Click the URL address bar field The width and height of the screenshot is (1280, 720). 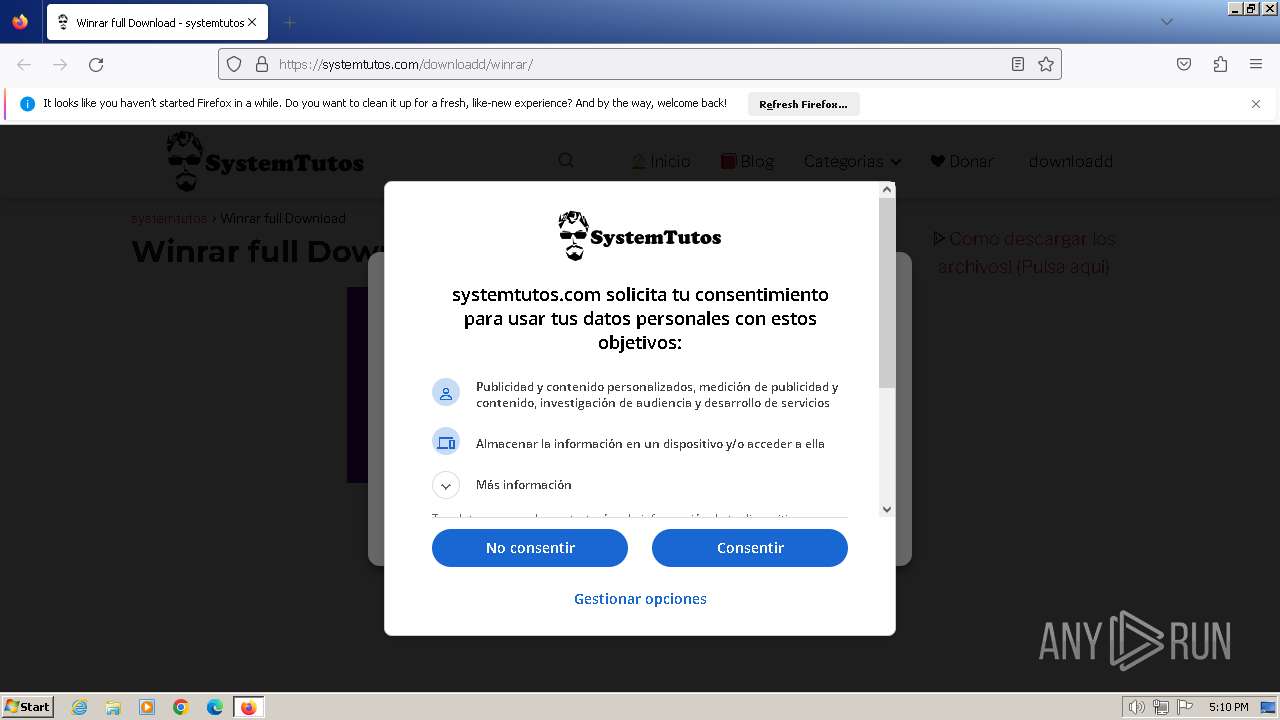coord(640,64)
